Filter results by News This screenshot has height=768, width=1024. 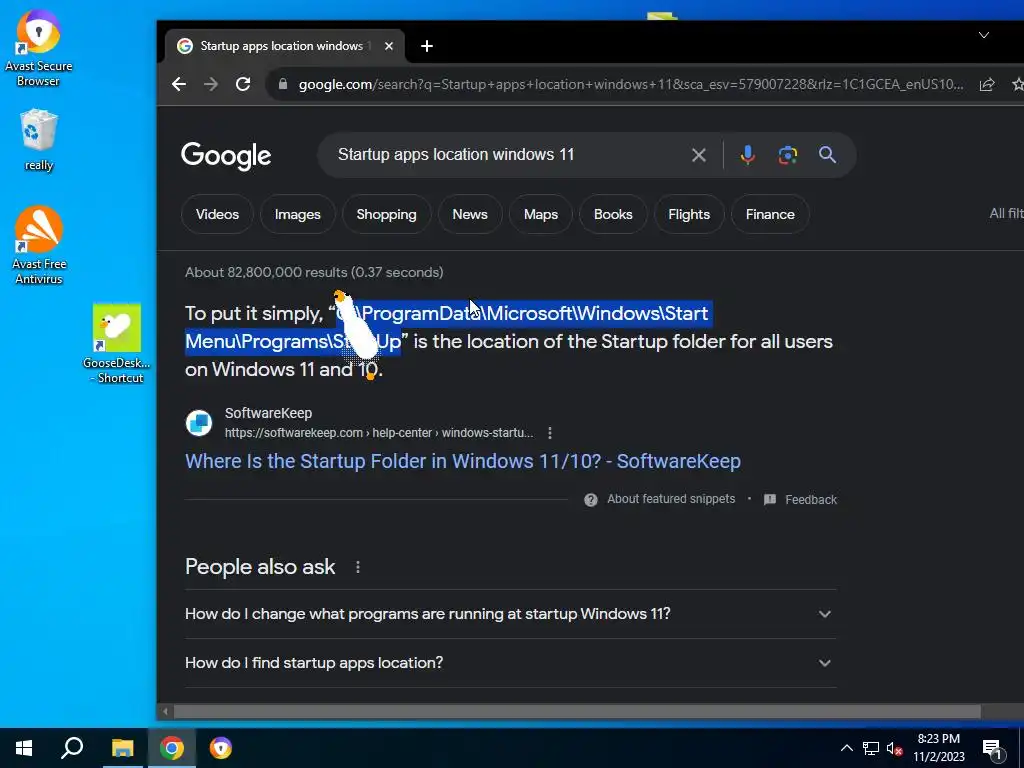pos(470,214)
